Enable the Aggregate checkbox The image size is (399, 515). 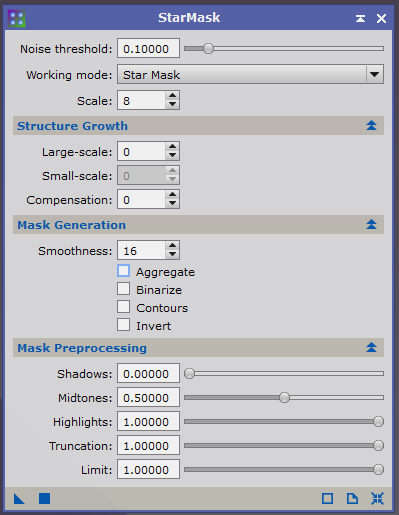click(x=123, y=271)
